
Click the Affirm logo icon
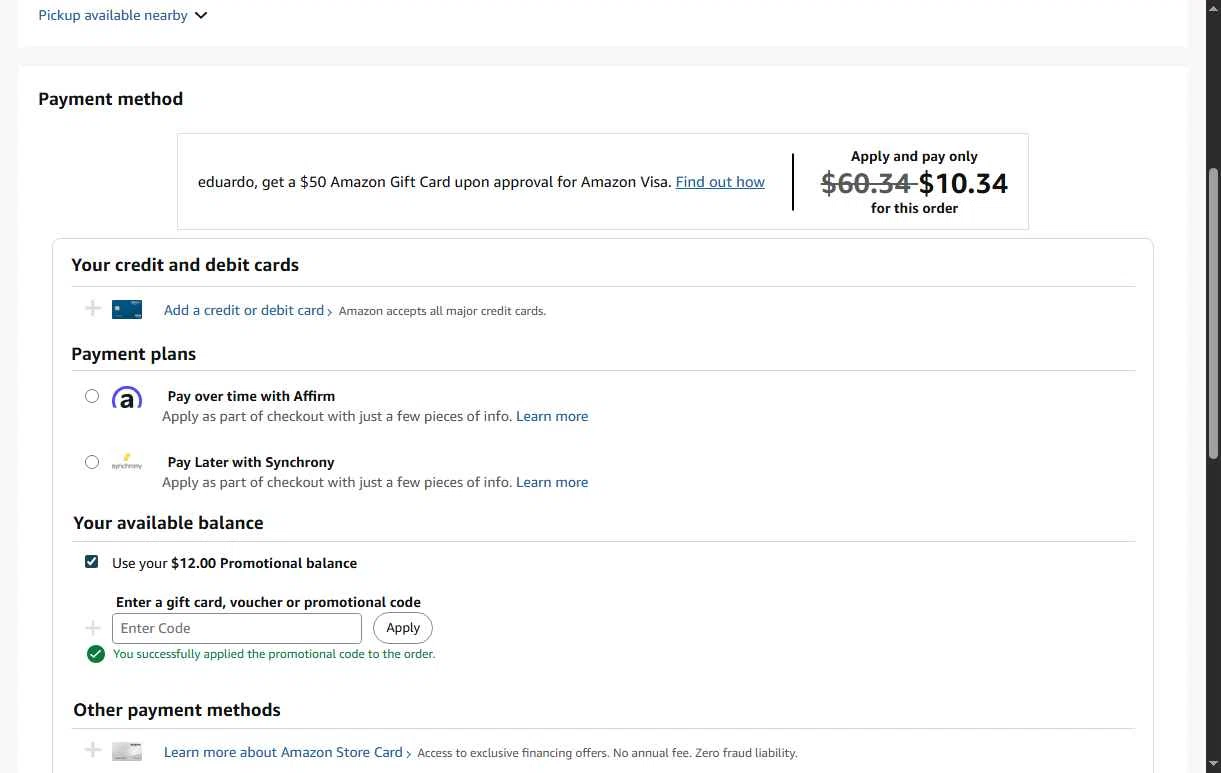click(x=127, y=397)
